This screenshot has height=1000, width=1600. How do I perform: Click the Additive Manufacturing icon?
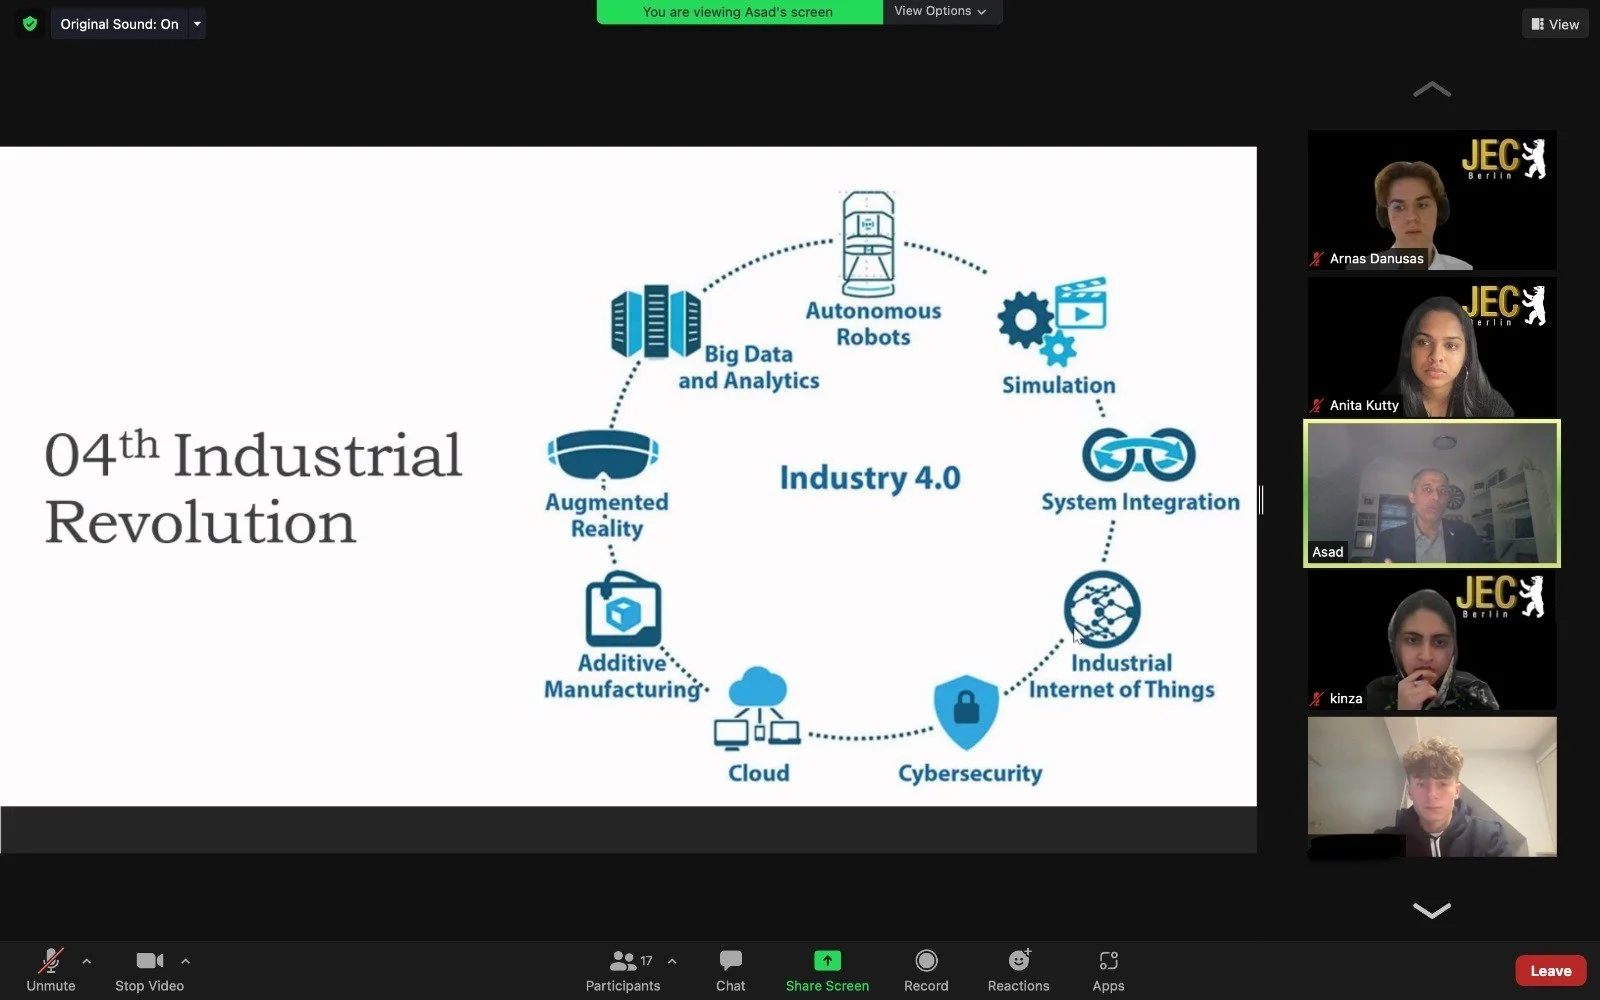click(623, 609)
